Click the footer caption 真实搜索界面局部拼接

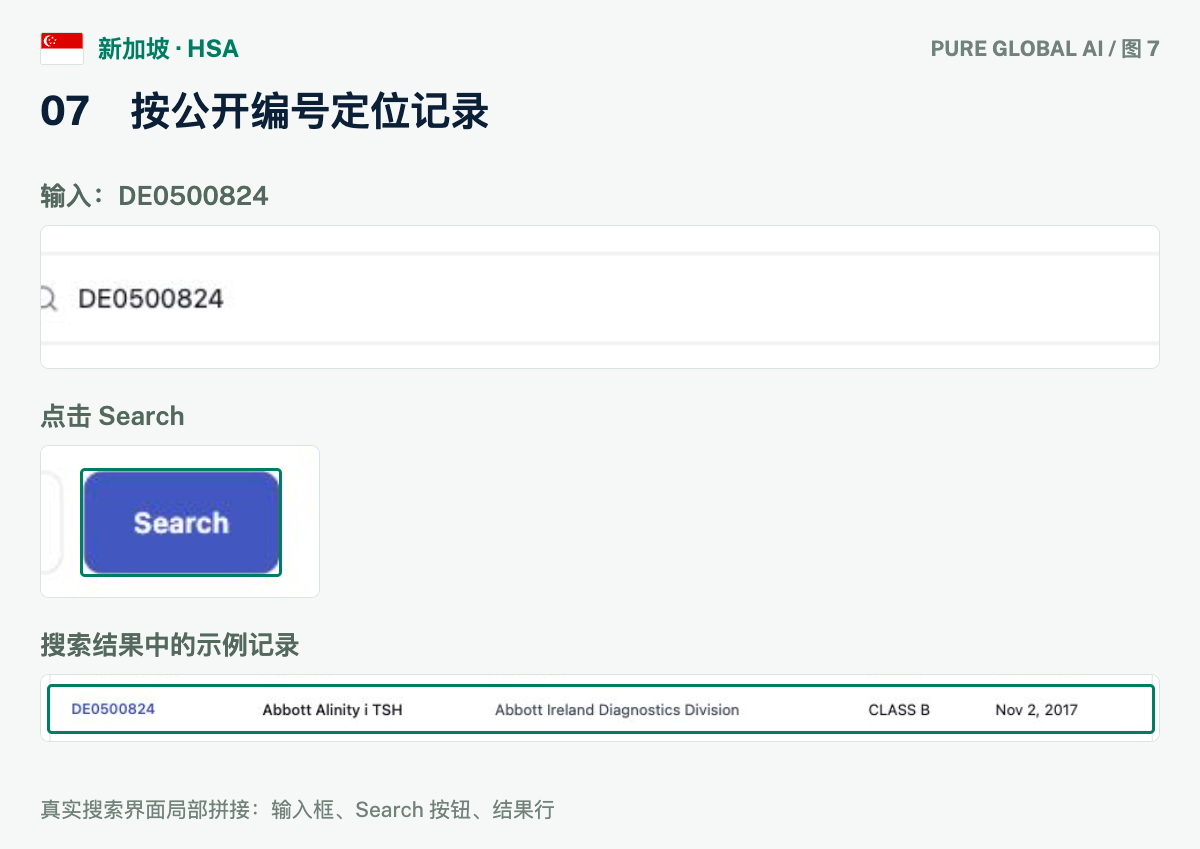(x=297, y=809)
